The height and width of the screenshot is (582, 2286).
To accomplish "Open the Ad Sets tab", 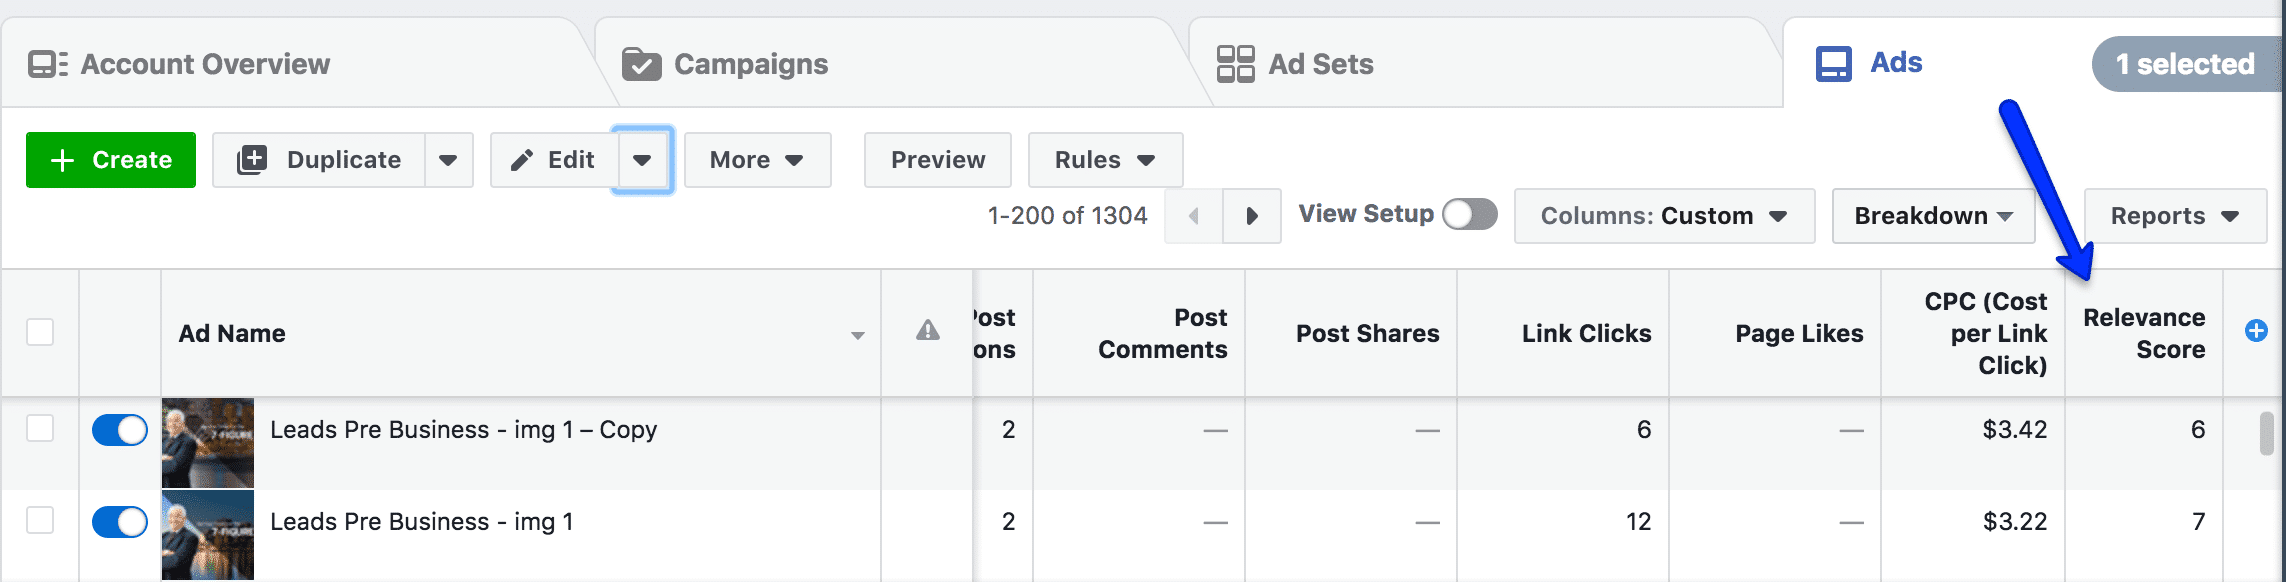I will tap(1295, 64).
